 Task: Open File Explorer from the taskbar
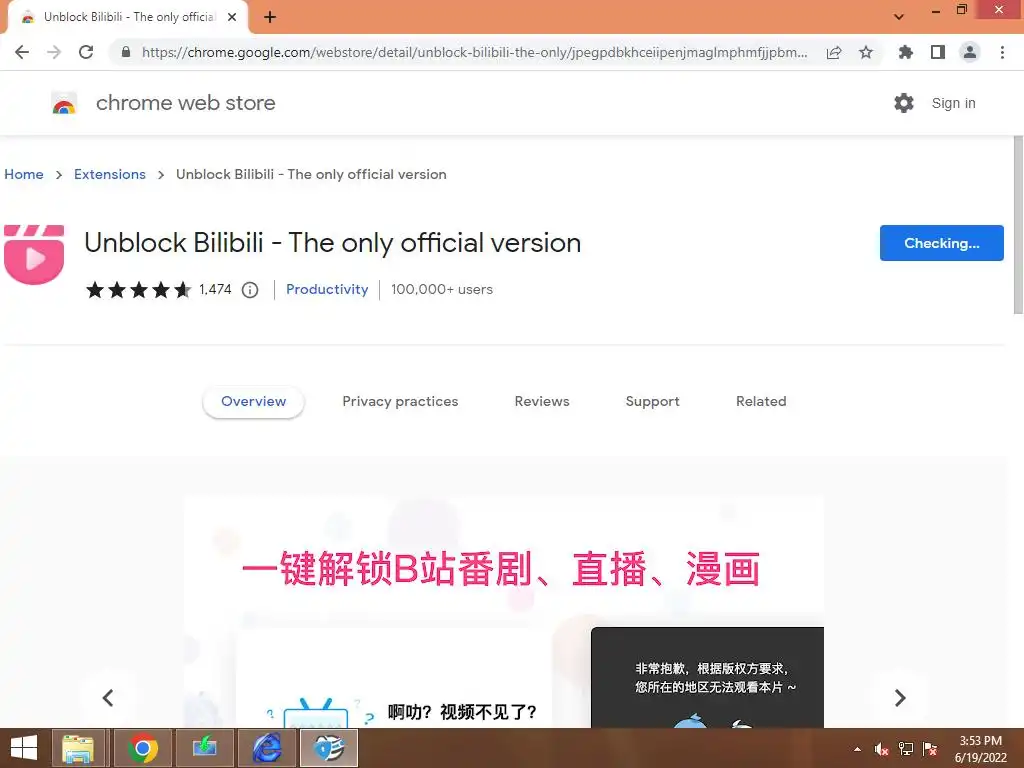(78, 748)
